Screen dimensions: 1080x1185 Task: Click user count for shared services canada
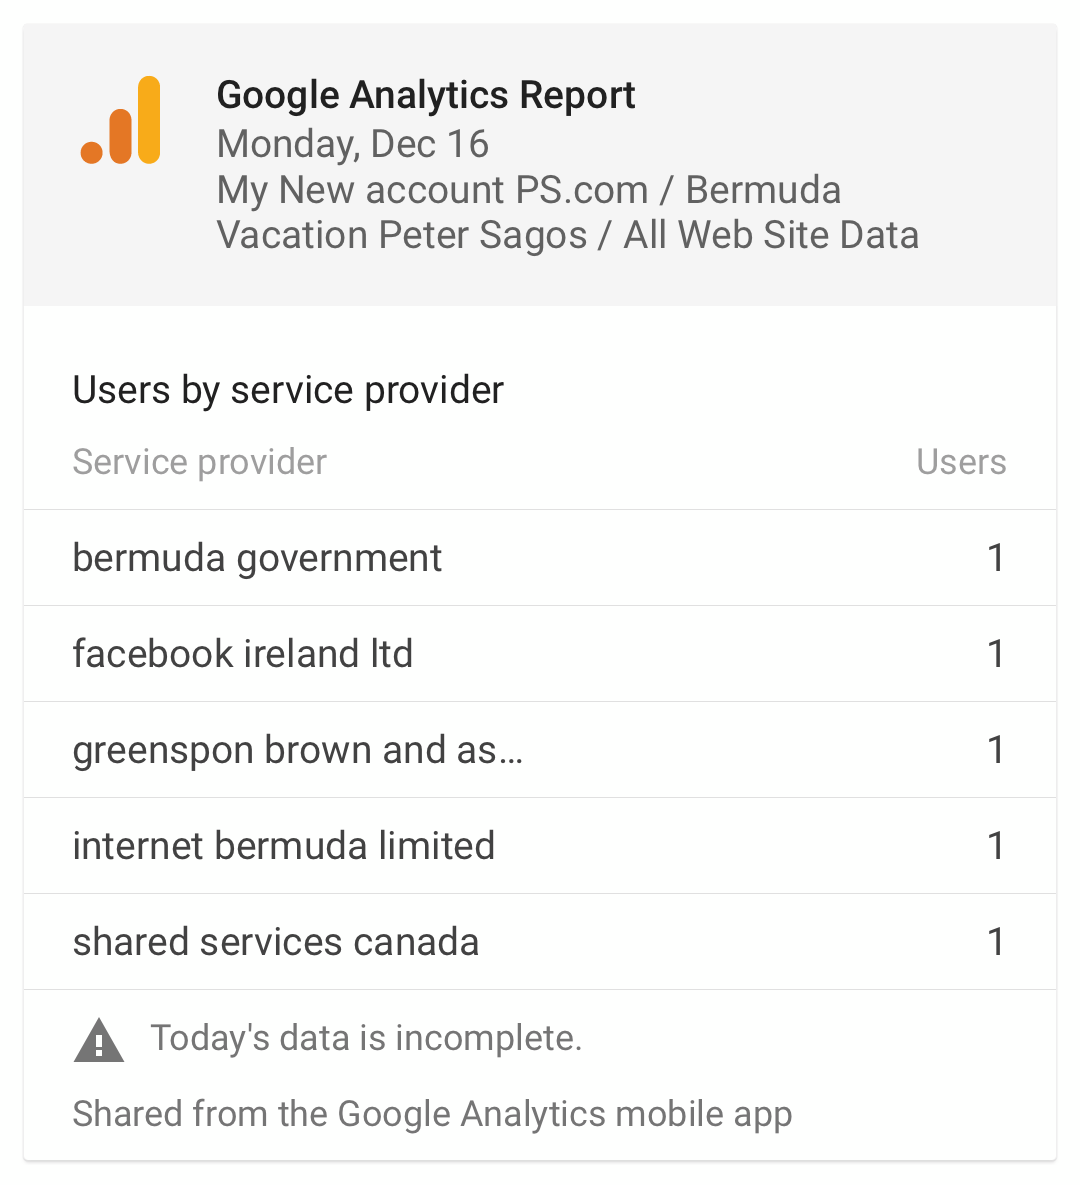(x=996, y=942)
